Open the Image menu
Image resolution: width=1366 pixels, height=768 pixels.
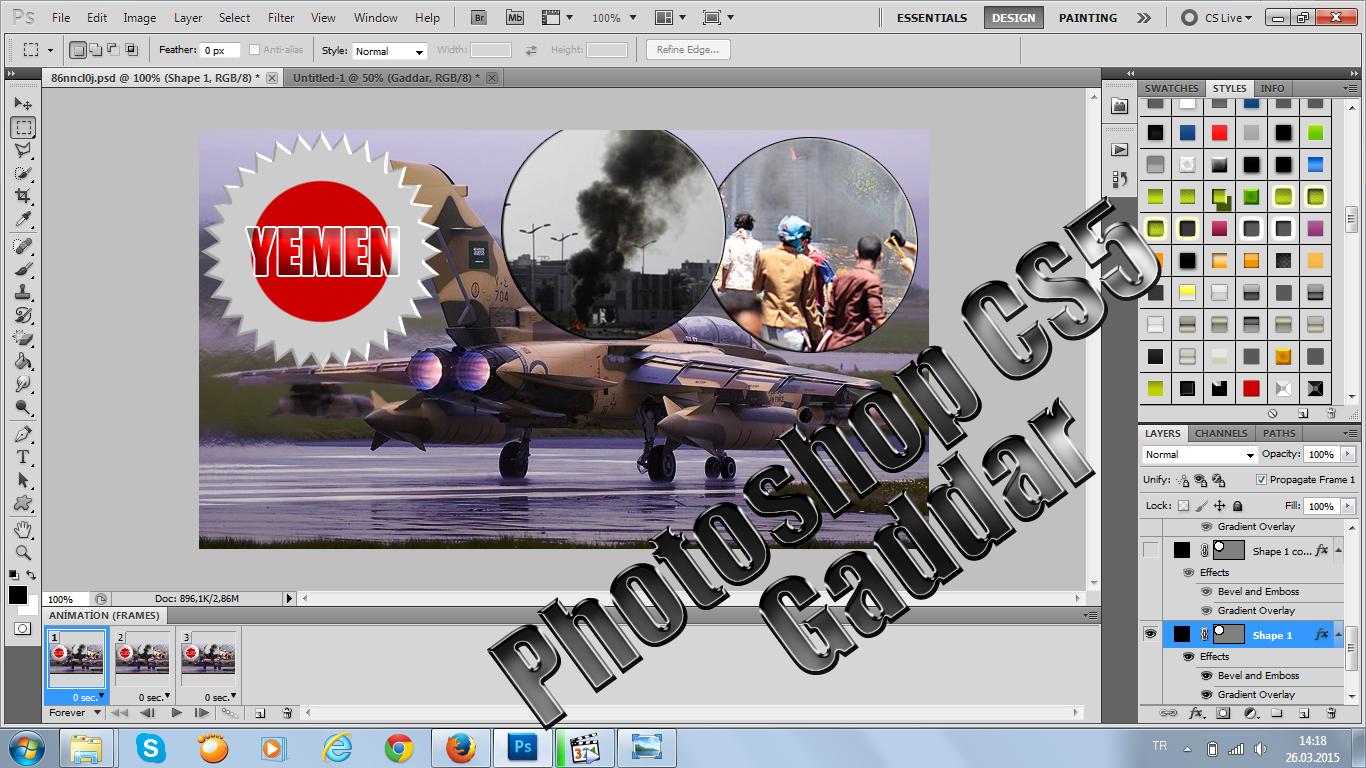tap(139, 18)
